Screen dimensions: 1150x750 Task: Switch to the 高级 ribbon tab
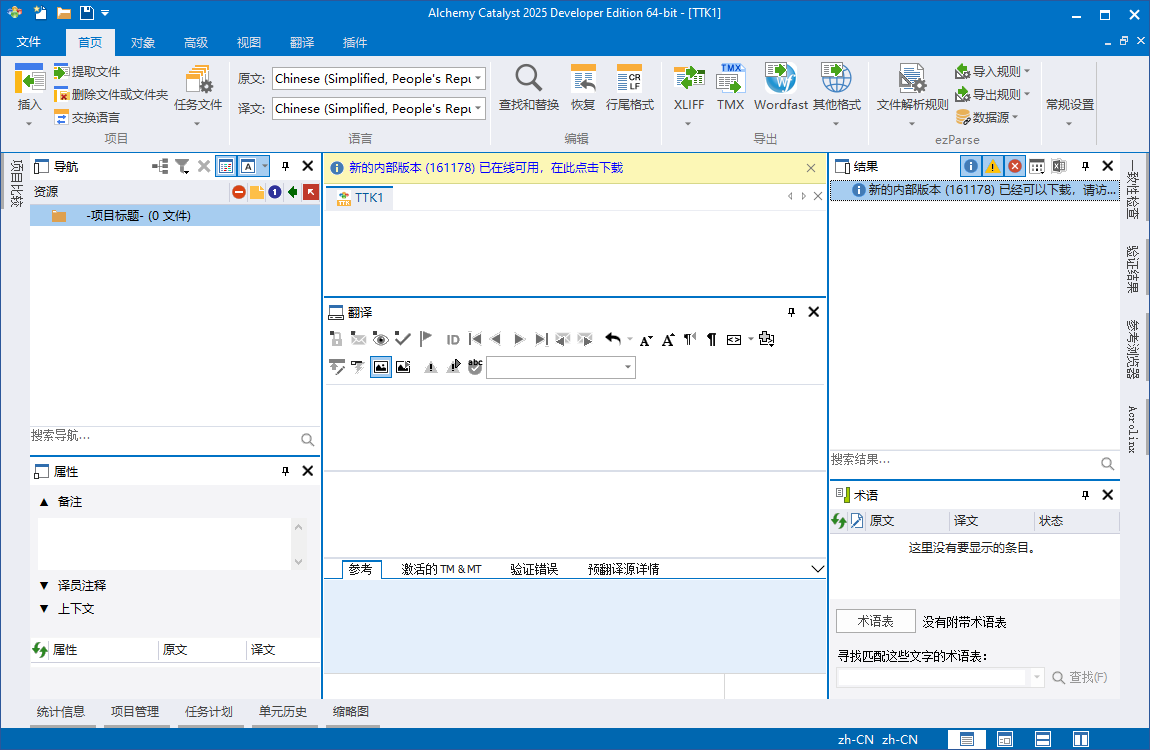coord(196,43)
